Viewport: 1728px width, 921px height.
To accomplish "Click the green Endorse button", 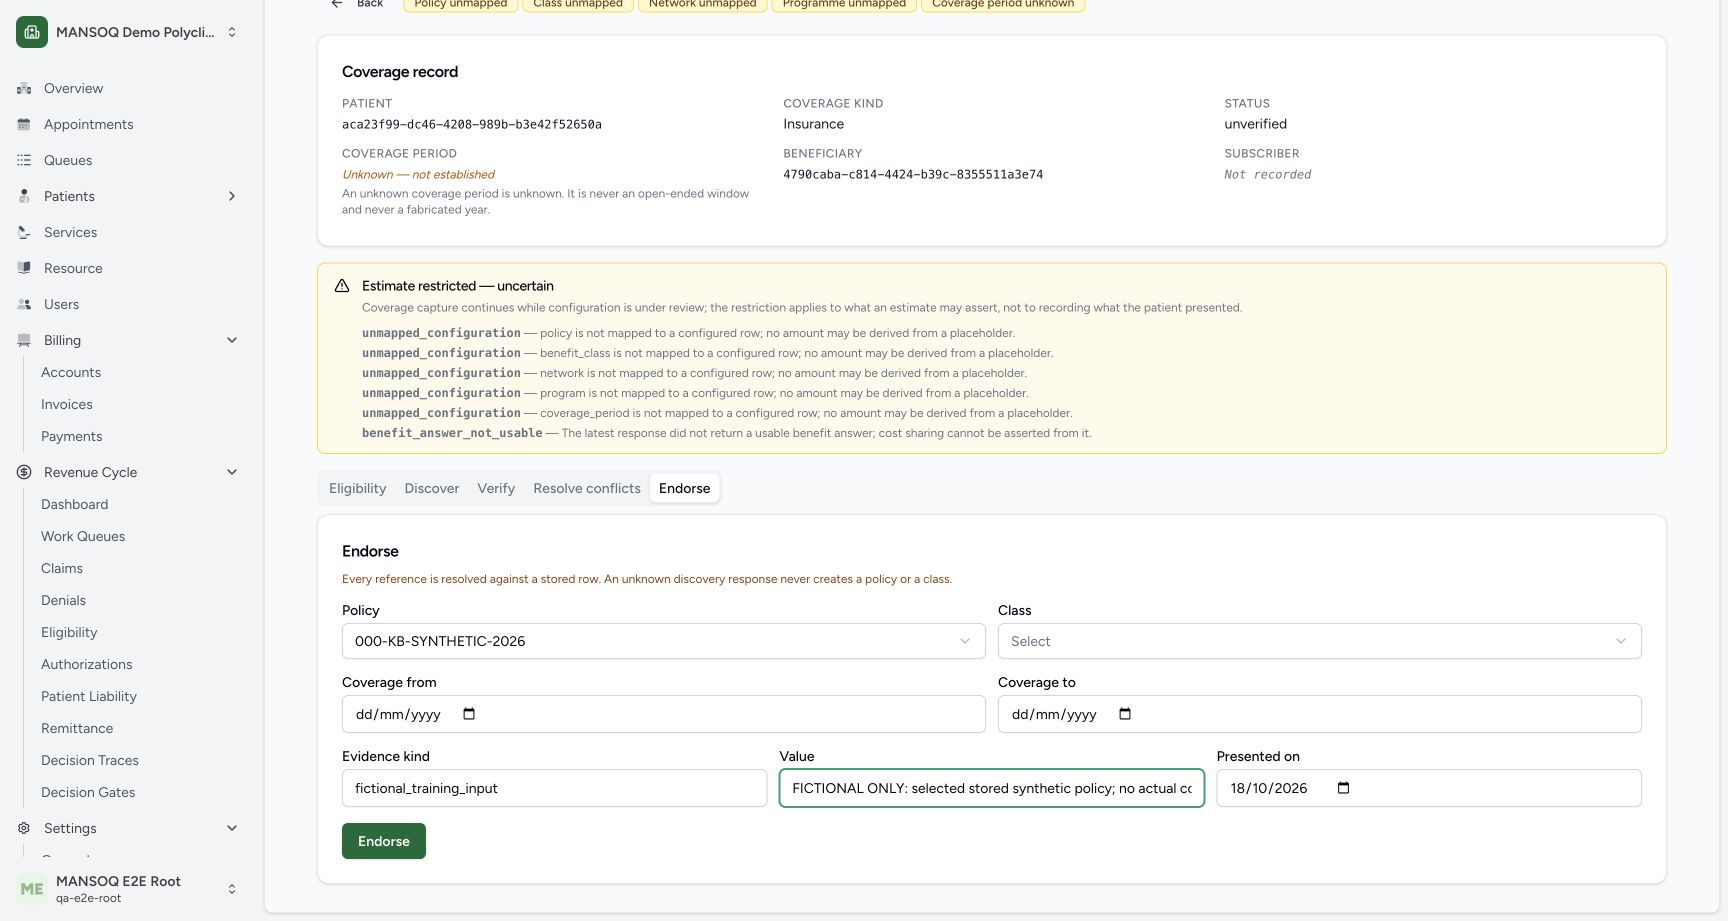I will click(384, 841).
